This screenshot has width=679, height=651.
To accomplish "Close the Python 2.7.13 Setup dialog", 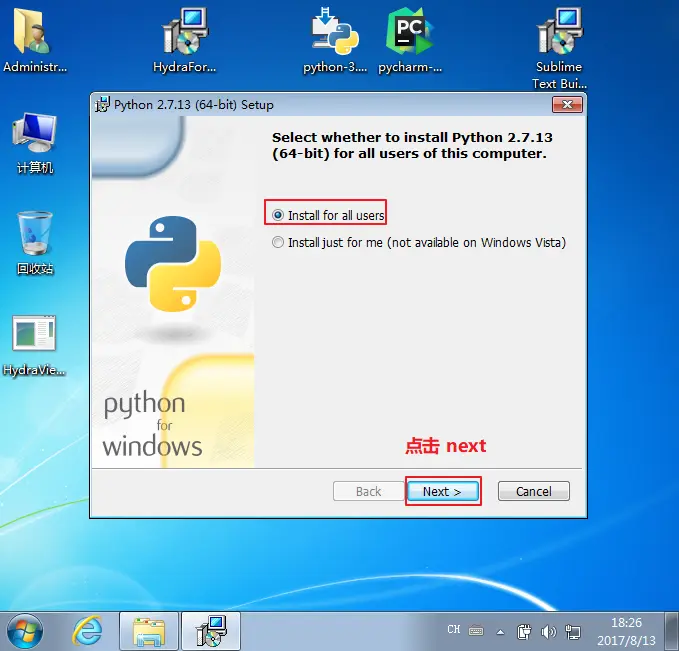I will pyautogui.click(x=567, y=104).
